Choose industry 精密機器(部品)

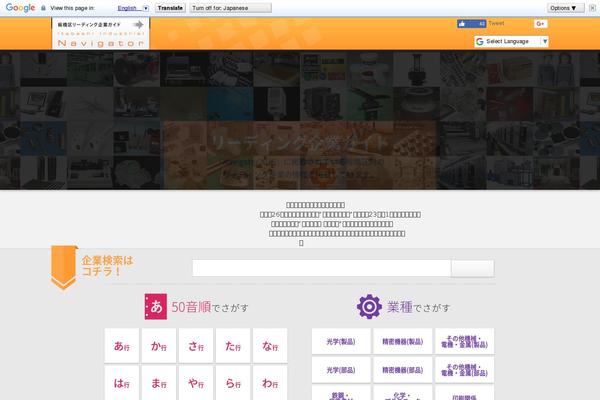[x=403, y=370]
